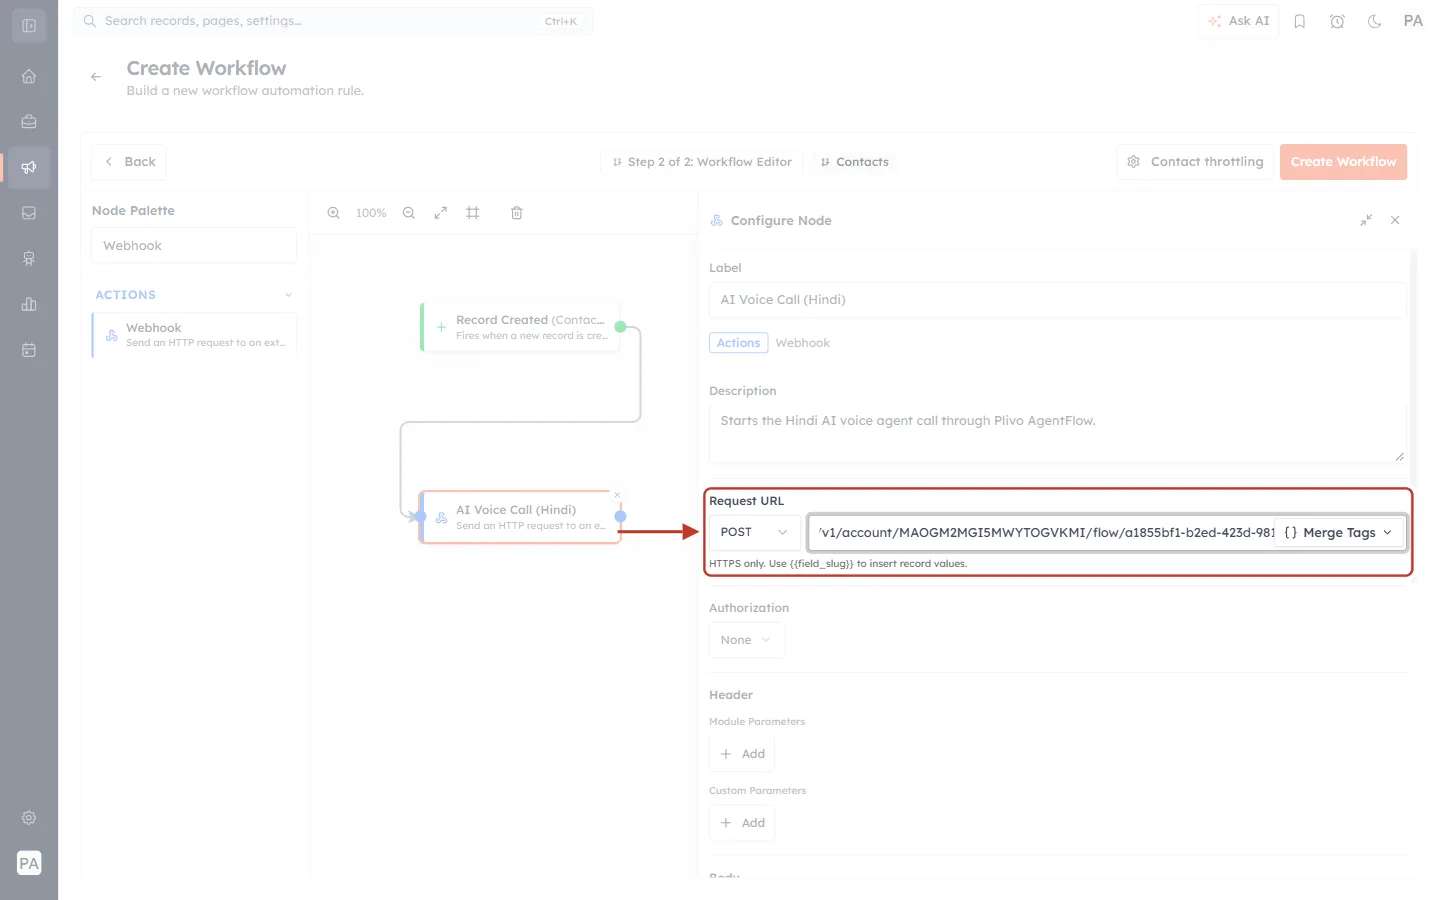Screen dimensions: 1440x900
Task: Click the Node Palette search field
Action: (x=194, y=246)
